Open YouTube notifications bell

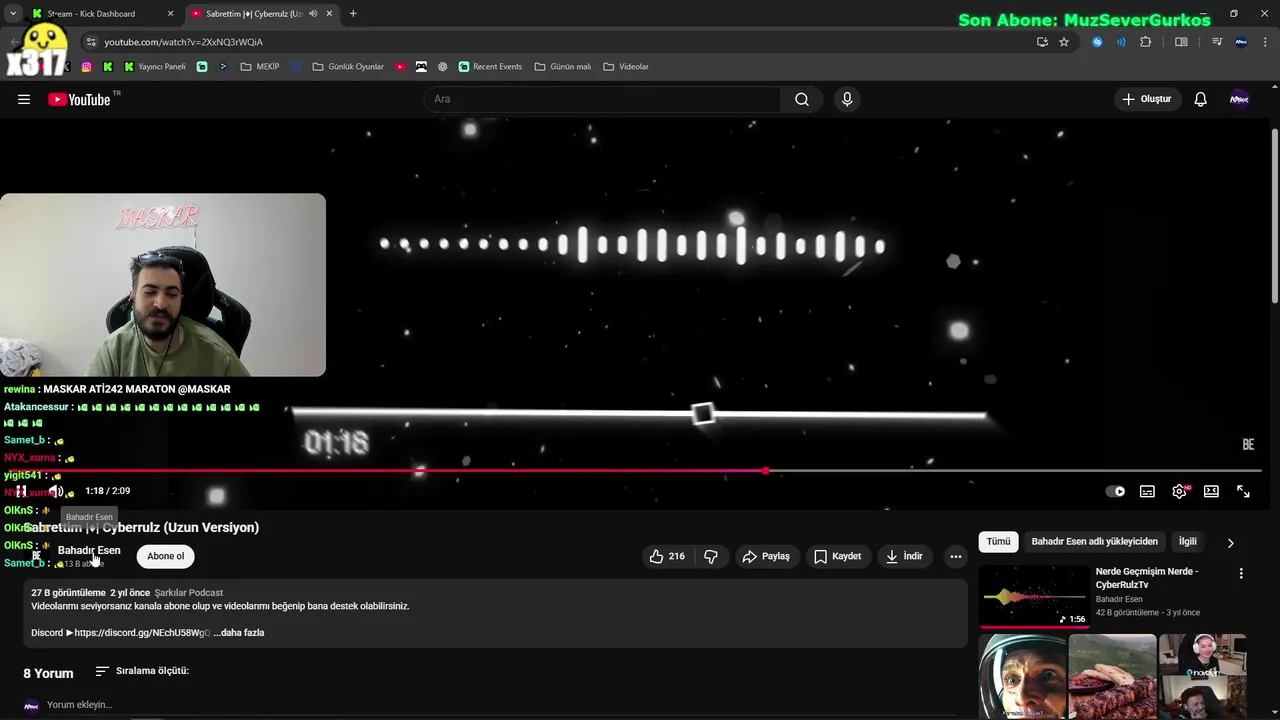click(x=1201, y=99)
